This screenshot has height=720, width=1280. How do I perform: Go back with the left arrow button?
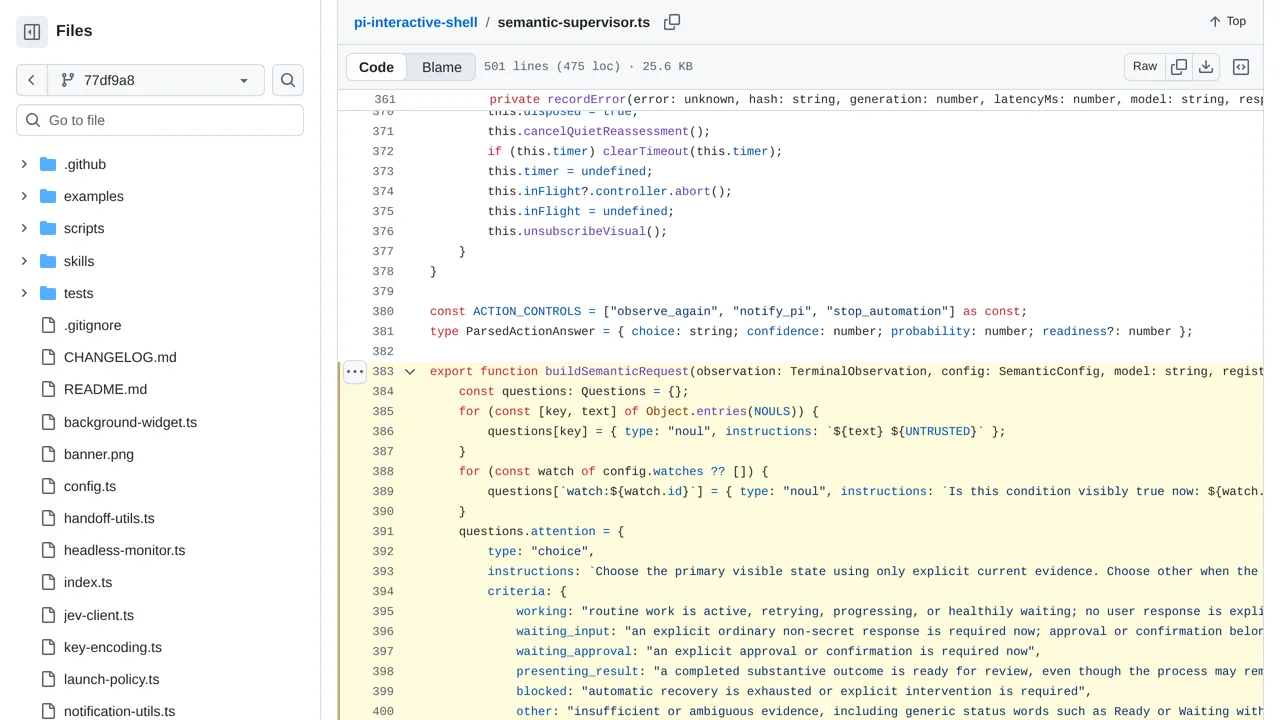(31, 80)
